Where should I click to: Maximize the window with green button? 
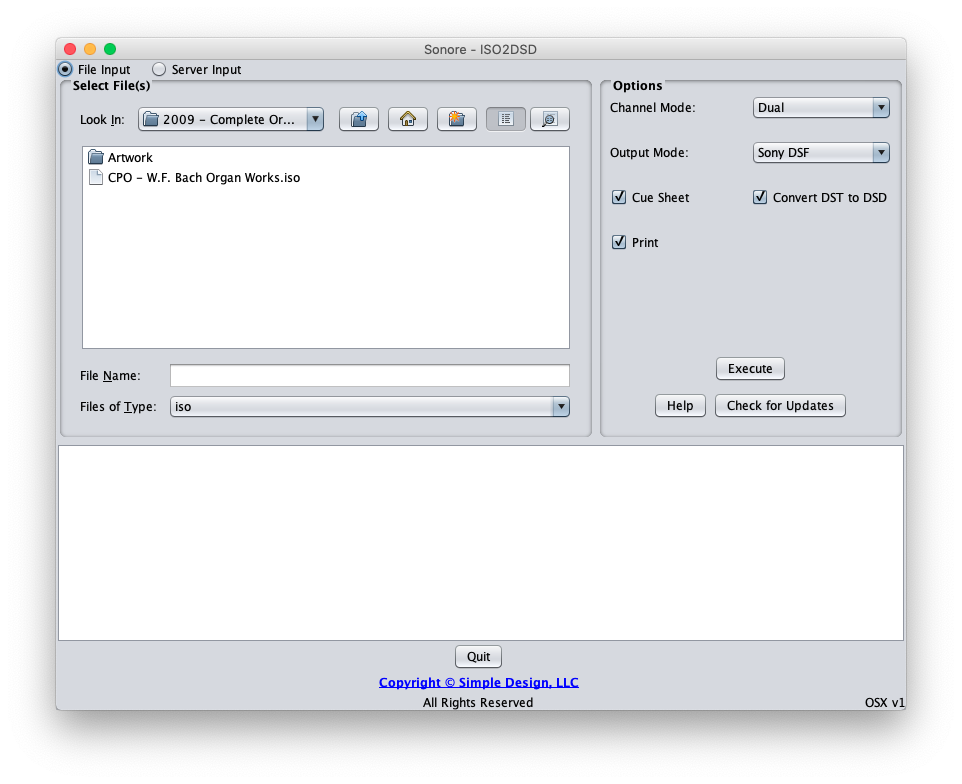point(110,49)
